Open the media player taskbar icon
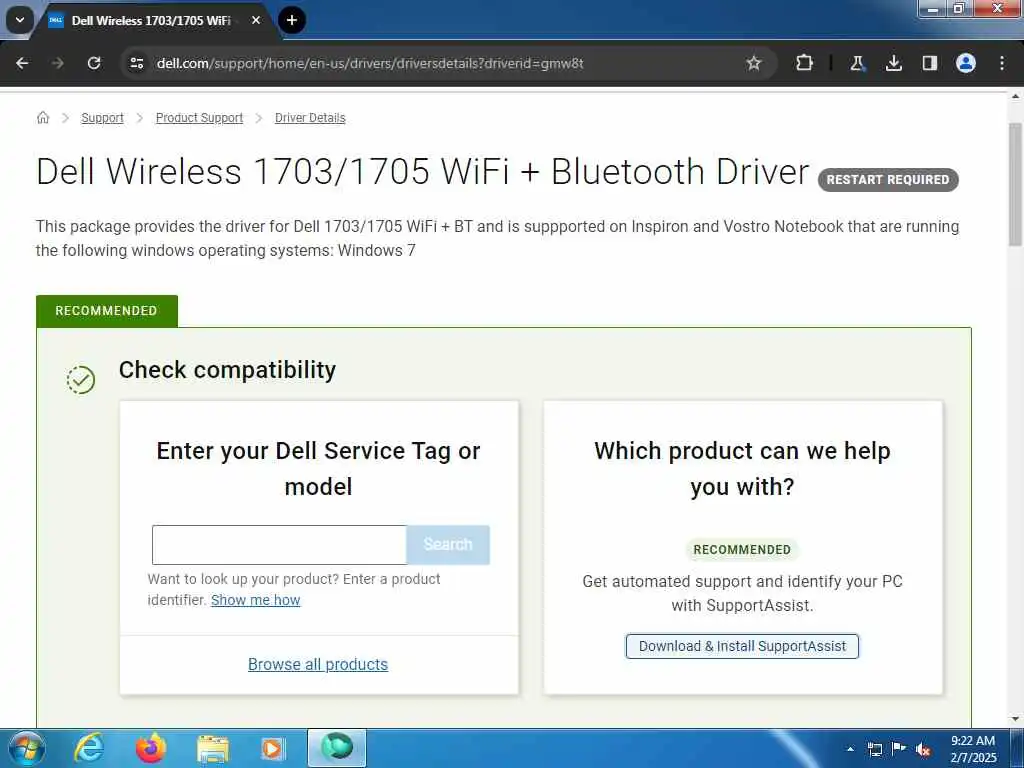This screenshot has width=1024, height=768. click(274, 748)
